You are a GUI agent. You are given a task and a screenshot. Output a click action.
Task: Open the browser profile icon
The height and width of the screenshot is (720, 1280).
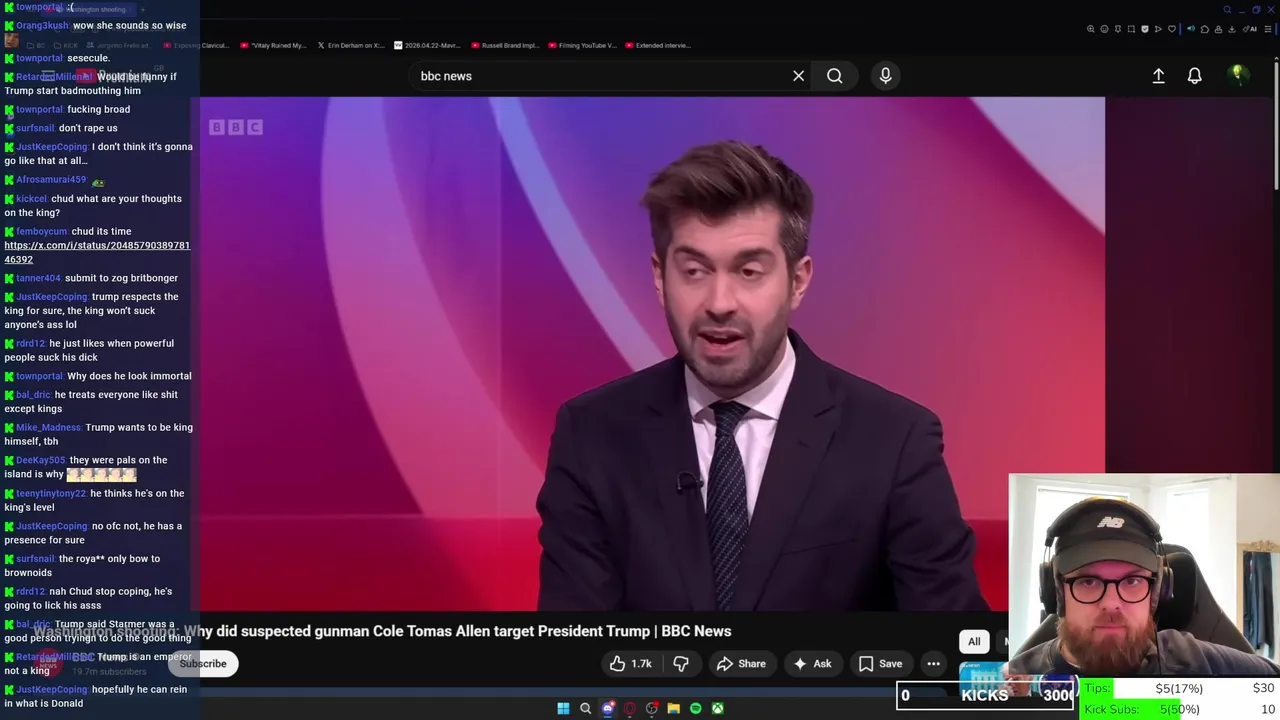(1218, 29)
